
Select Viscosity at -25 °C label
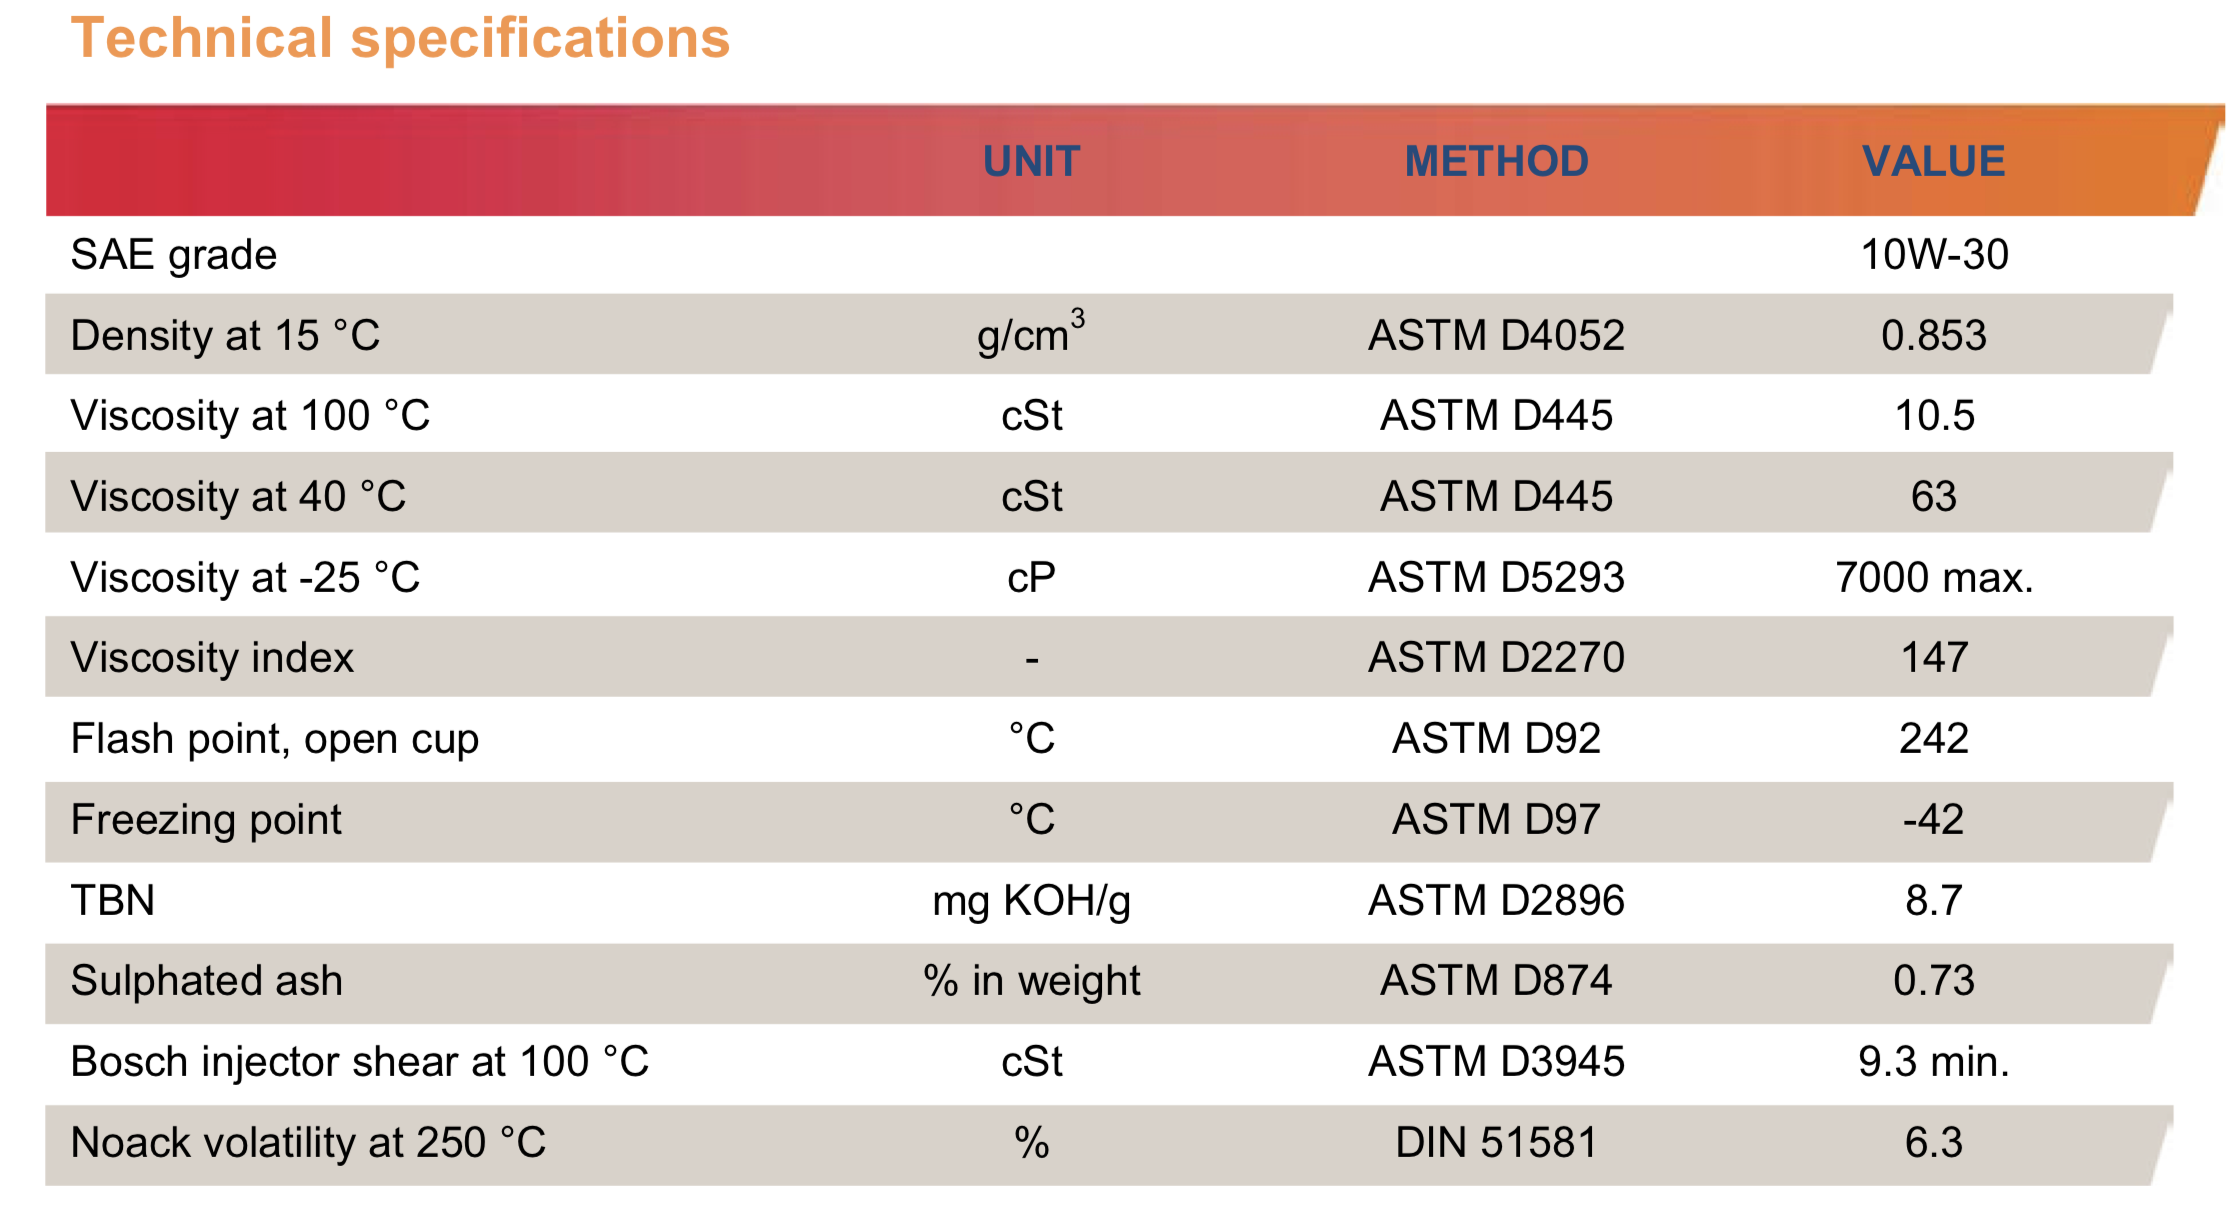pyautogui.click(x=245, y=577)
